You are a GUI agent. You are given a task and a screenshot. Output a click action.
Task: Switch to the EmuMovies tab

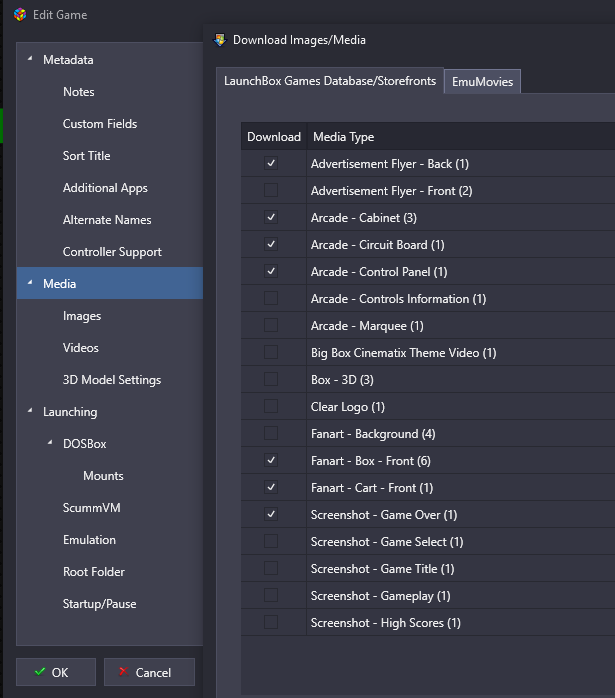click(482, 81)
